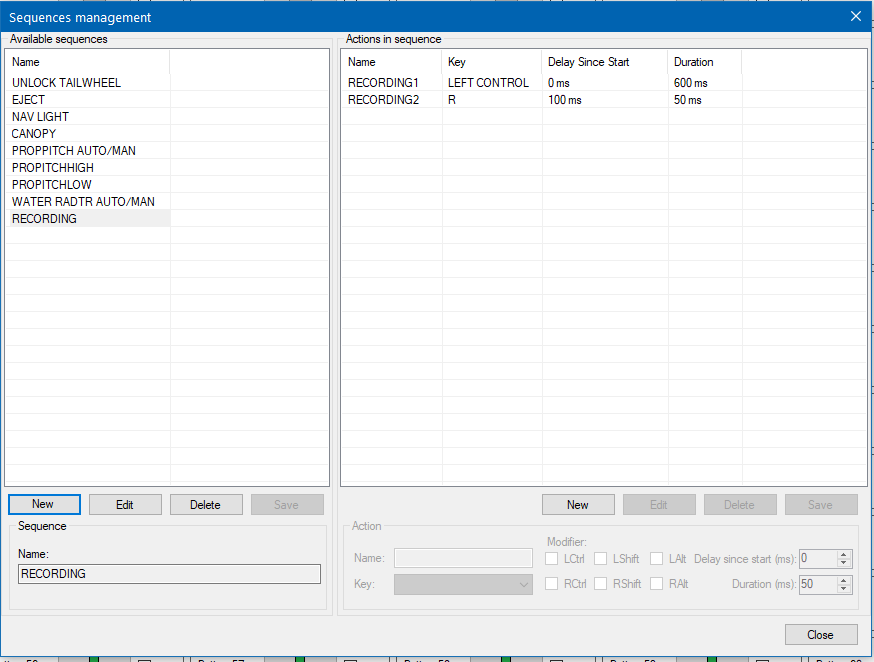The height and width of the screenshot is (662, 874).
Task: Select the EJECT sequence
Action: (x=28, y=100)
